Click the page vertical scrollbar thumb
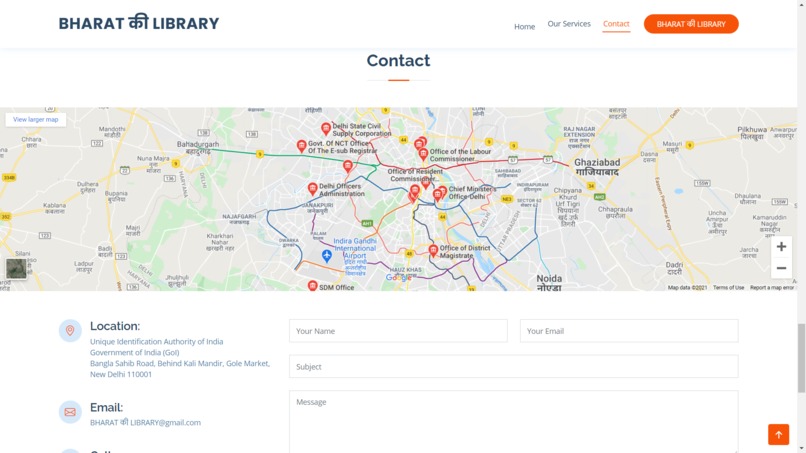806x453 pixels. tap(801, 358)
